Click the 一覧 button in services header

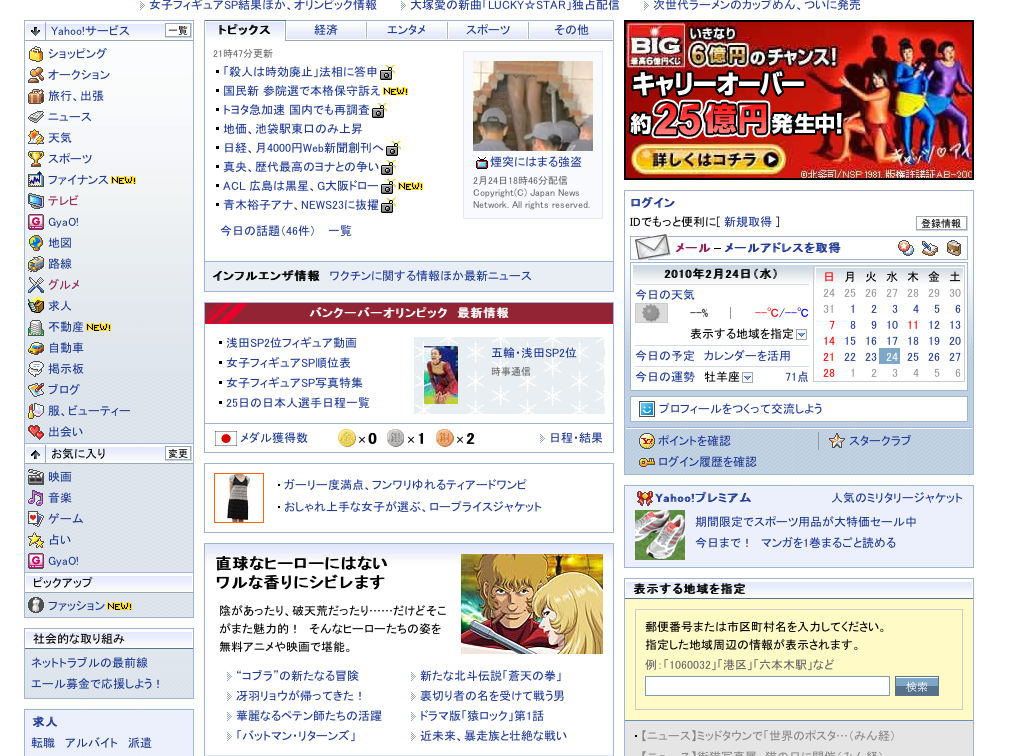(x=178, y=30)
